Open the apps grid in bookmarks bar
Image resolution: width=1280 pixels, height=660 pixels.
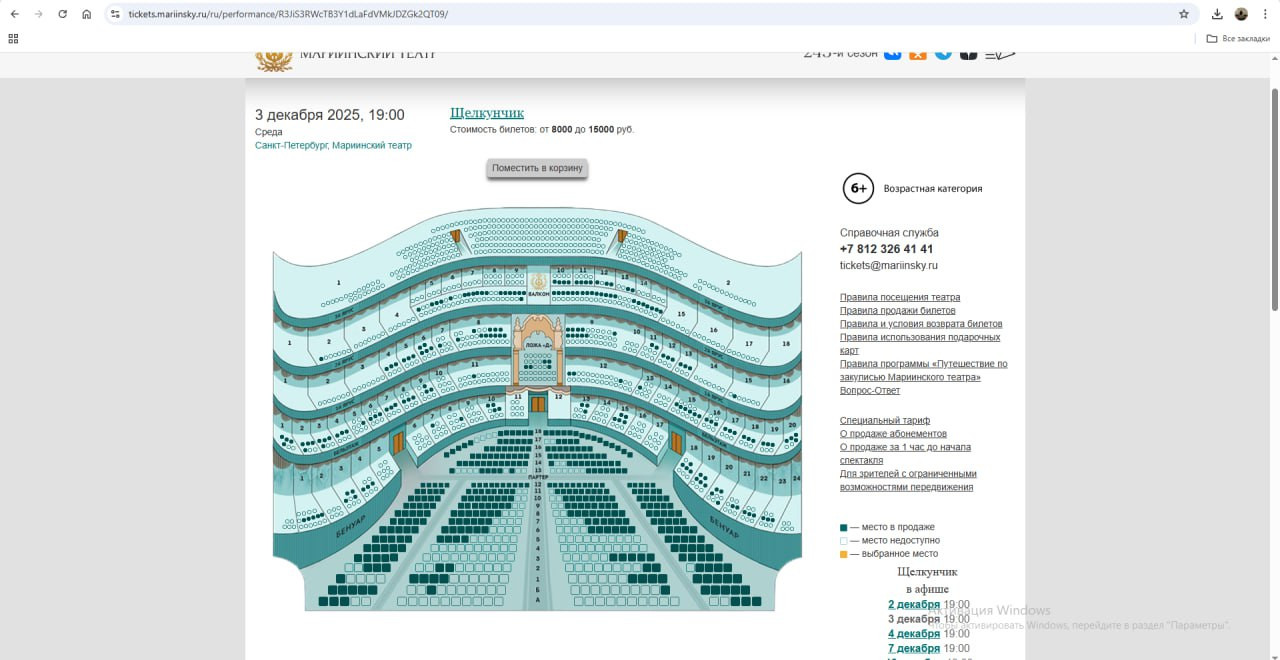(x=13, y=38)
